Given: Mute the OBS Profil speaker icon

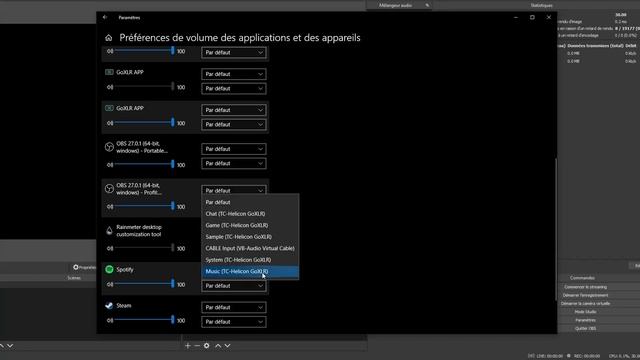Looking at the screenshot, I should [x=110, y=207].
